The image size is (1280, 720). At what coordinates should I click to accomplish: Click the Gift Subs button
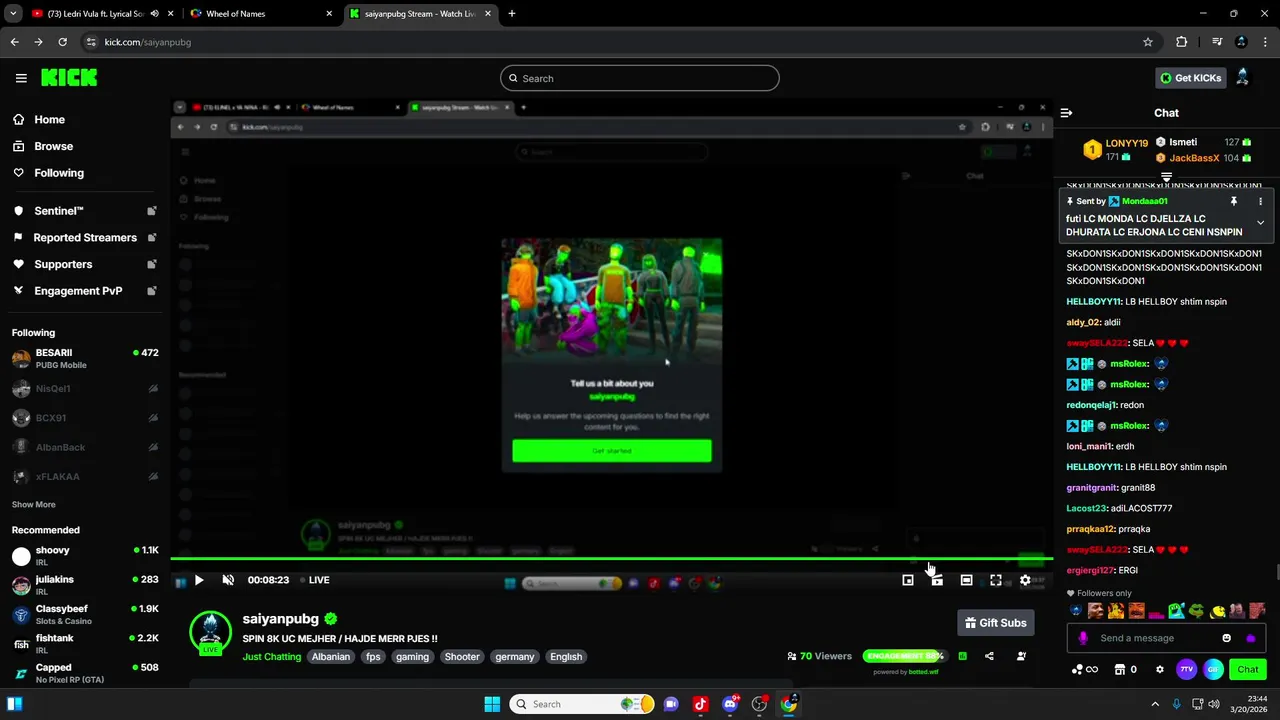[x=995, y=623]
